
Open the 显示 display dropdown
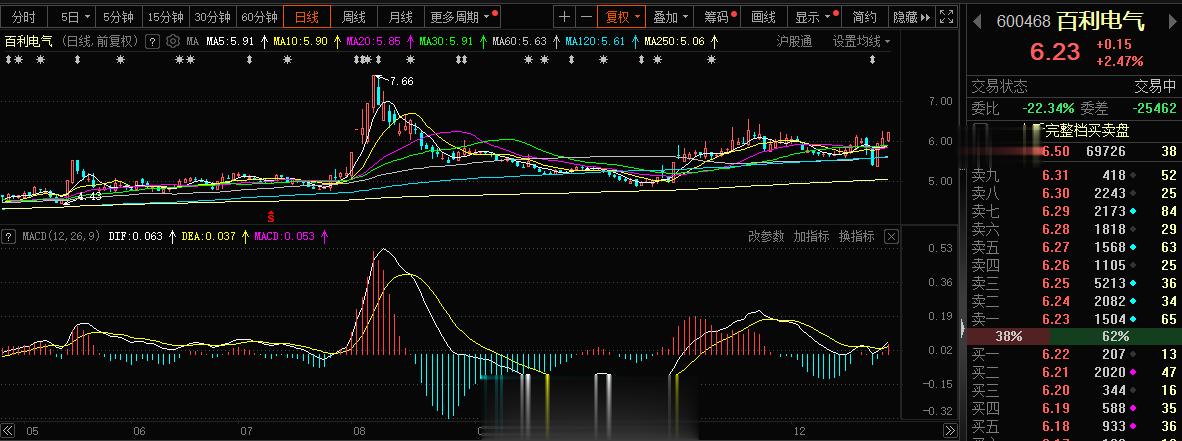tap(813, 17)
